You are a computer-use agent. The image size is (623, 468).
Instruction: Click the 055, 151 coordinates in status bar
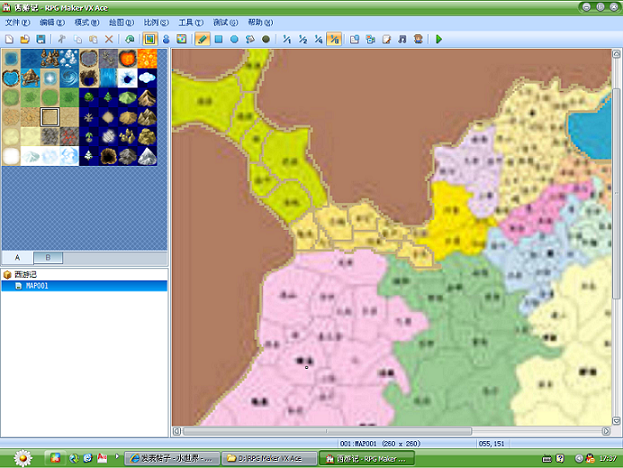491,443
